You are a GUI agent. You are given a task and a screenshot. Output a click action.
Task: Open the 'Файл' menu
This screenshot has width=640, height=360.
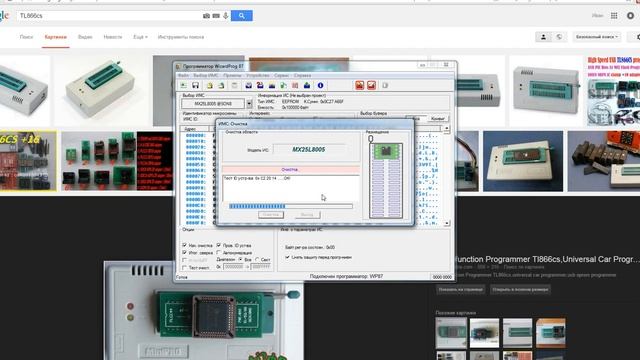183,76
